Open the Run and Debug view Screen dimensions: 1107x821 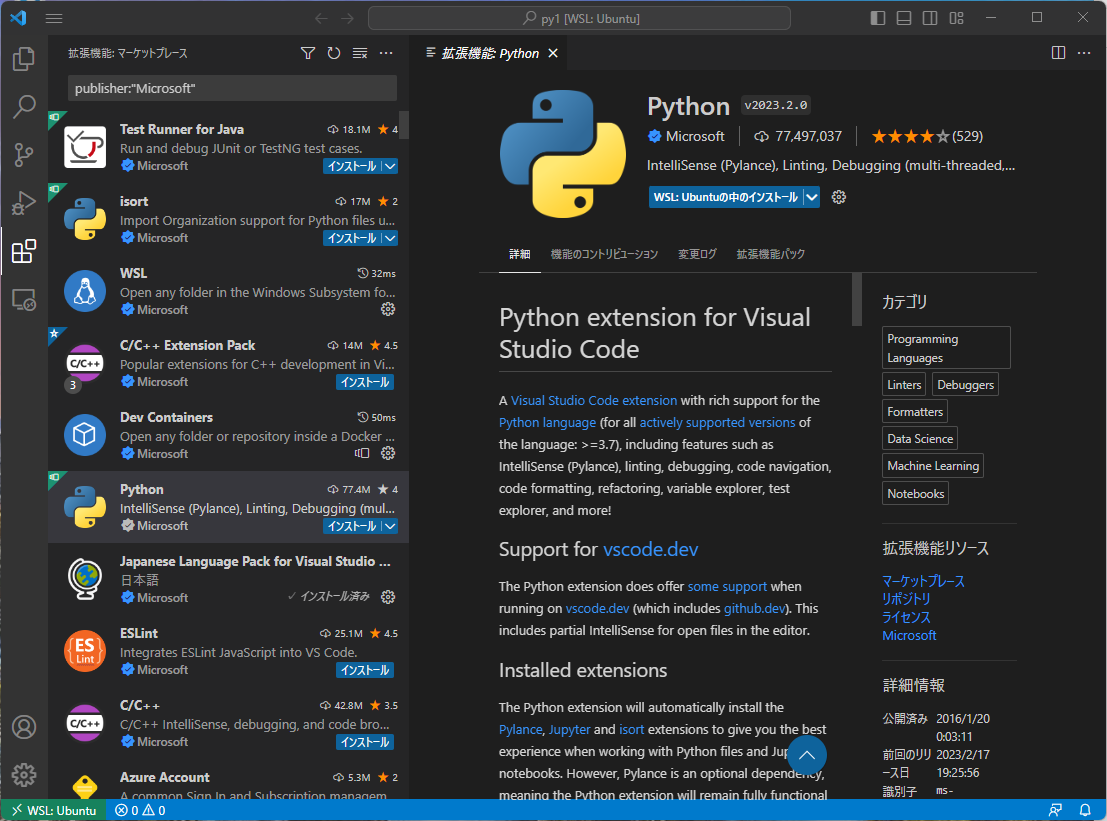[x=24, y=203]
